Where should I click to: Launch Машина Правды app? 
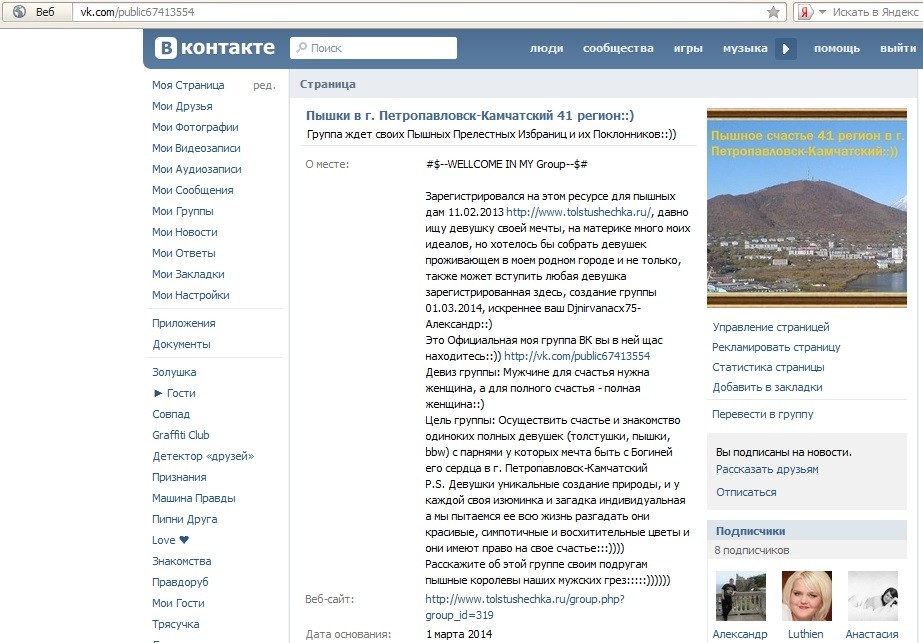pyautogui.click(x=194, y=498)
